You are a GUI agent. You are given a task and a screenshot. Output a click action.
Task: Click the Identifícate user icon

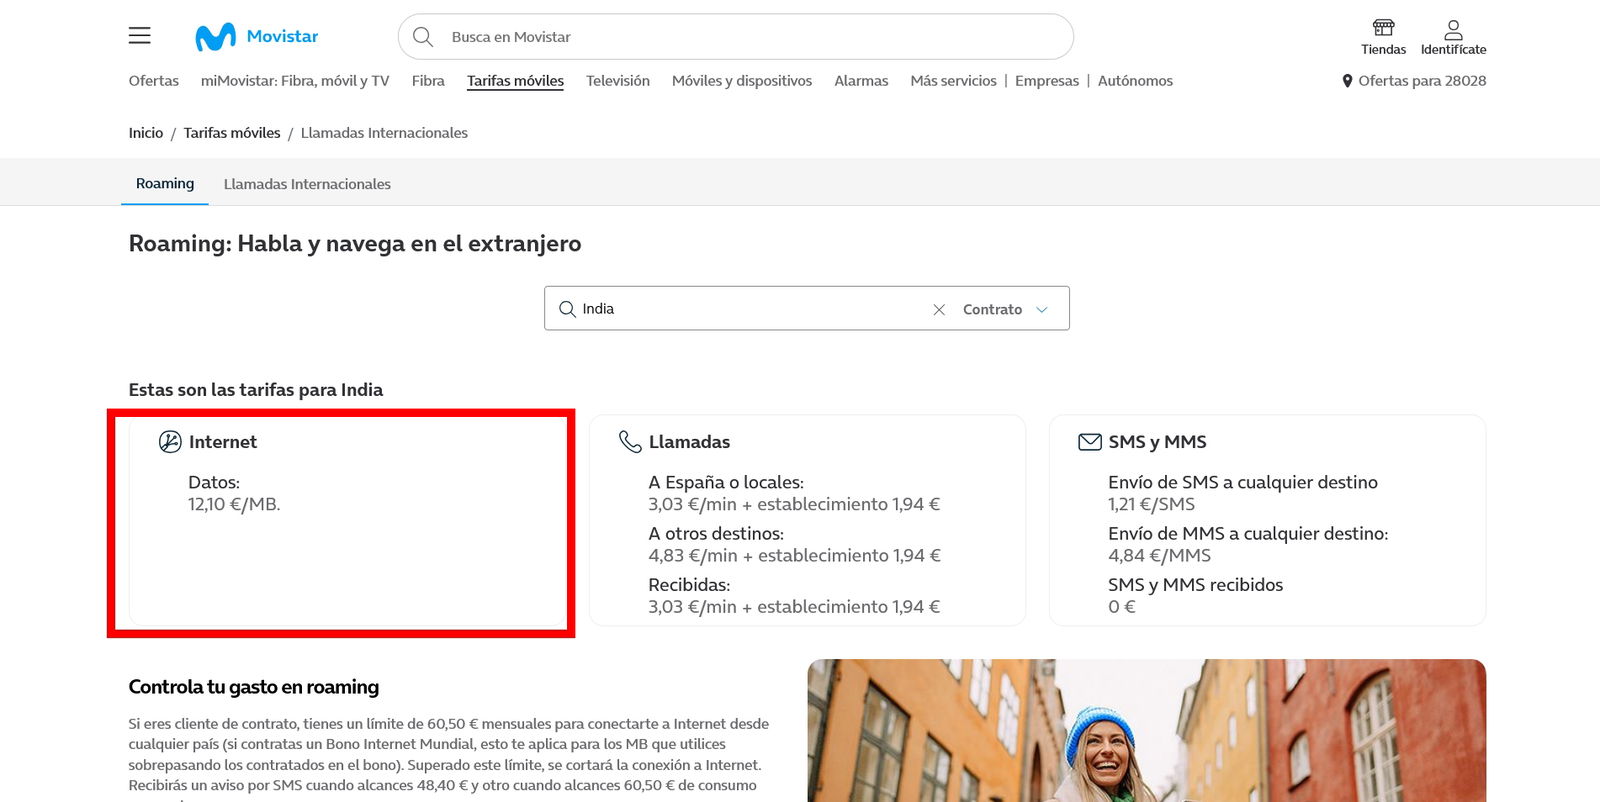tap(1453, 29)
